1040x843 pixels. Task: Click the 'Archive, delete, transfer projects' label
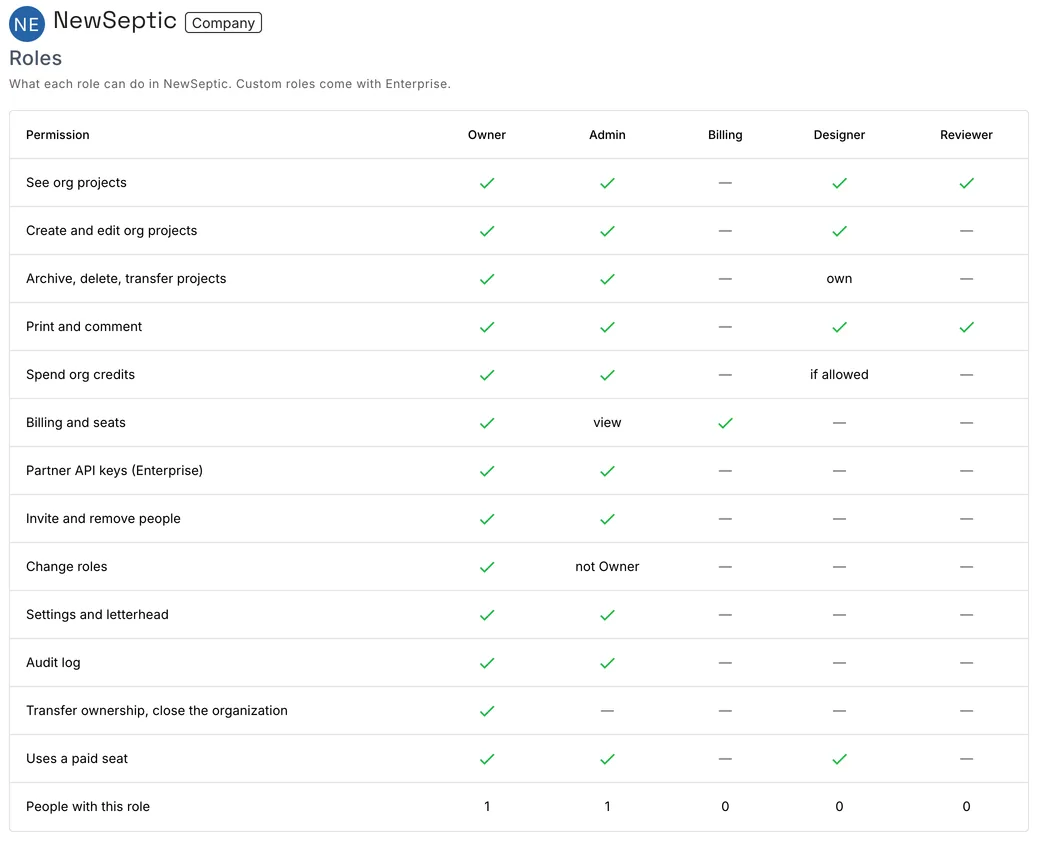(126, 279)
